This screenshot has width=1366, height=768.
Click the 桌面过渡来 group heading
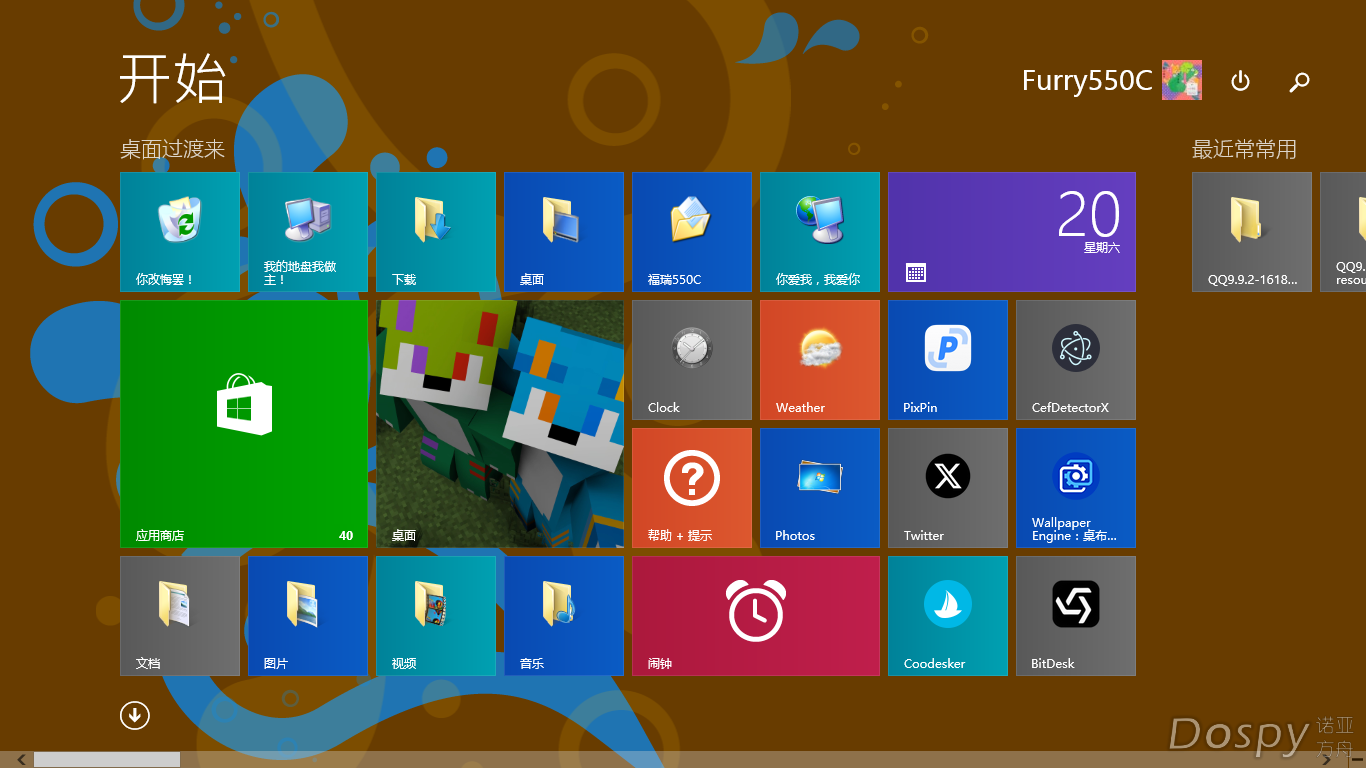tap(172, 150)
